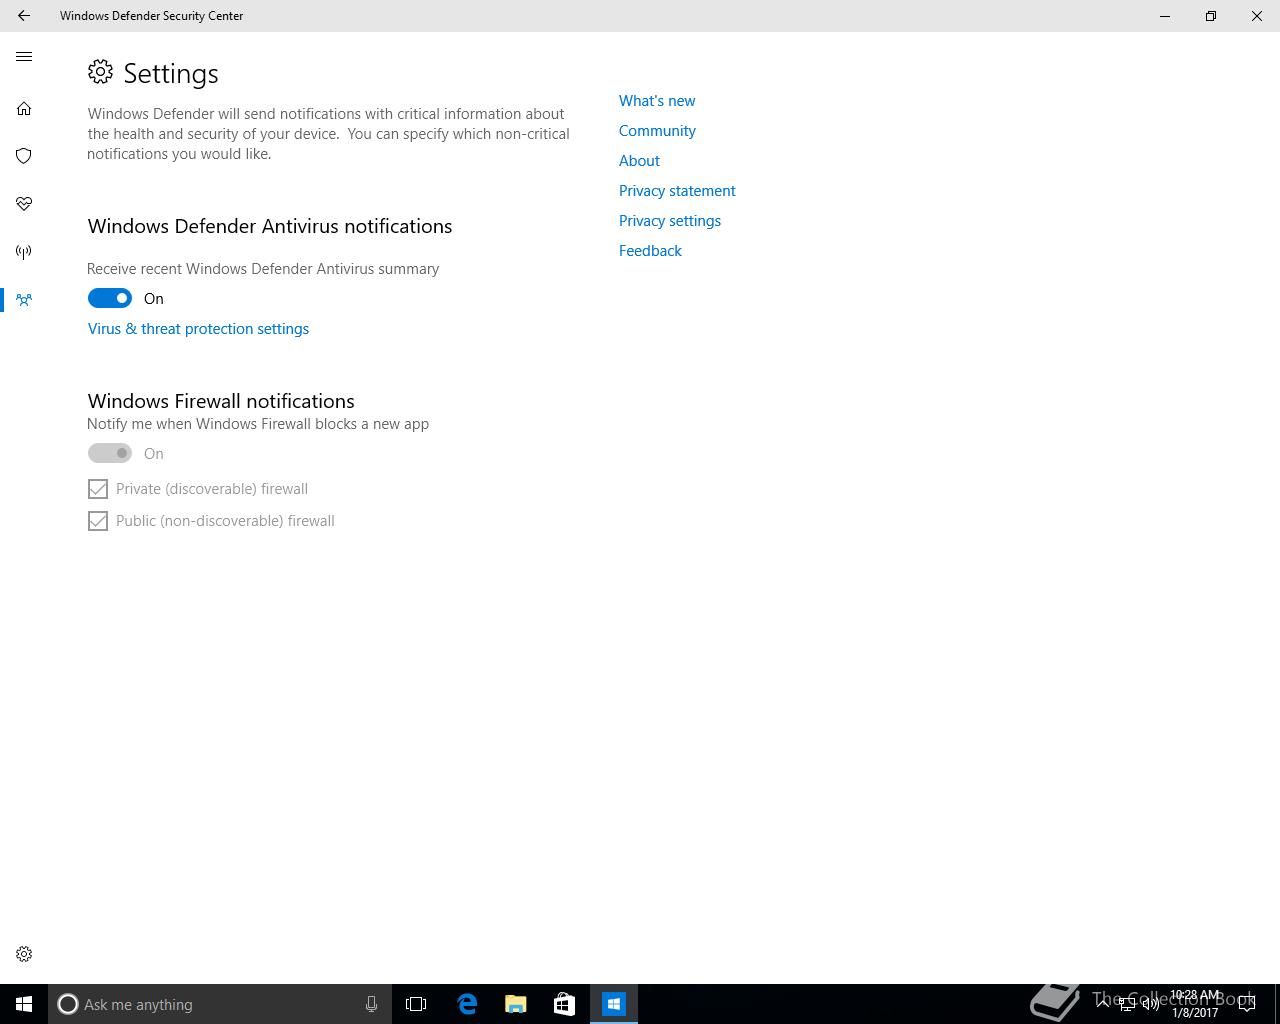
Task: Open File Explorer from taskbar
Action: [515, 1004]
